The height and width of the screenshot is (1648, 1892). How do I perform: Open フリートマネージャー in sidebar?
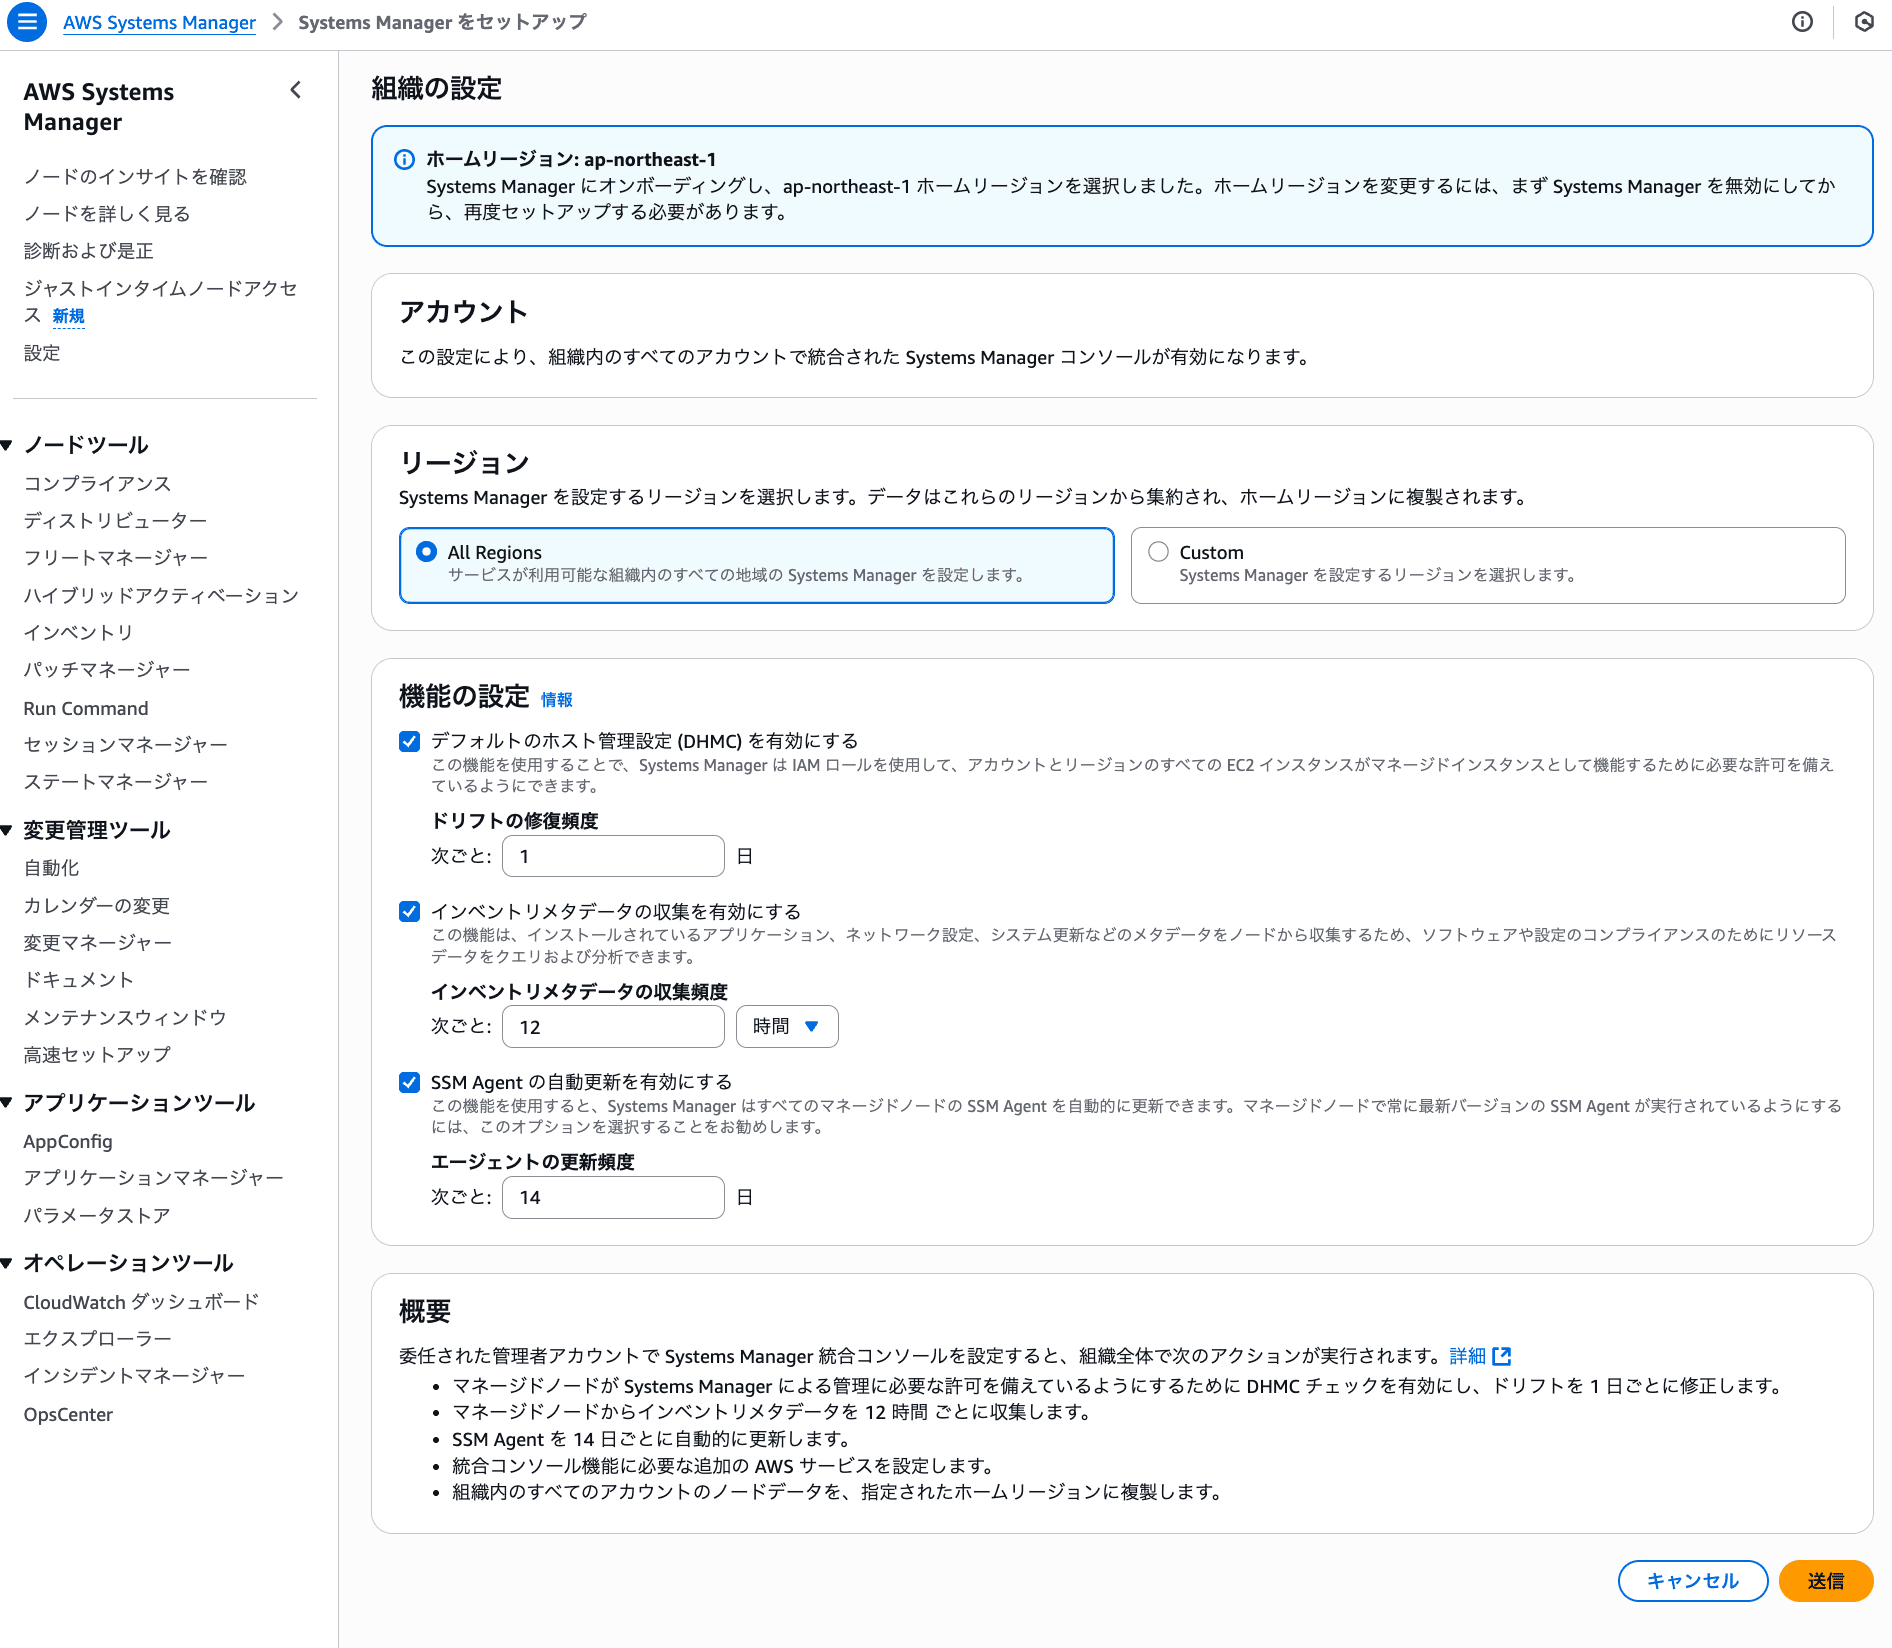click(x=116, y=558)
